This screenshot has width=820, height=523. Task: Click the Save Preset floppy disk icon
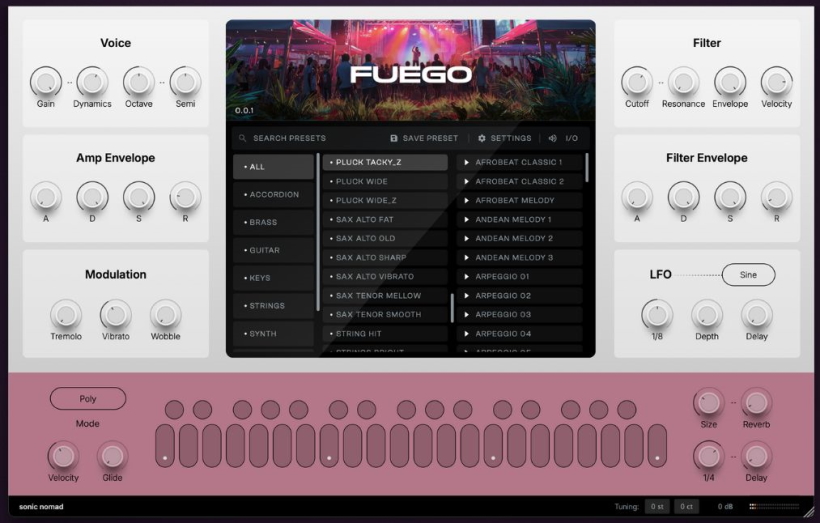click(x=394, y=139)
